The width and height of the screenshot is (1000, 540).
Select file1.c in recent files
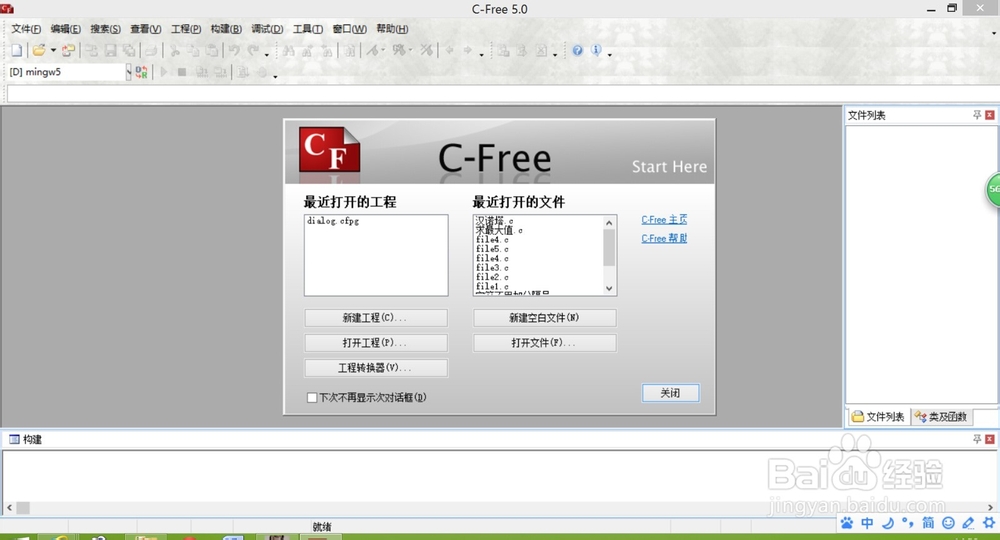coord(492,286)
